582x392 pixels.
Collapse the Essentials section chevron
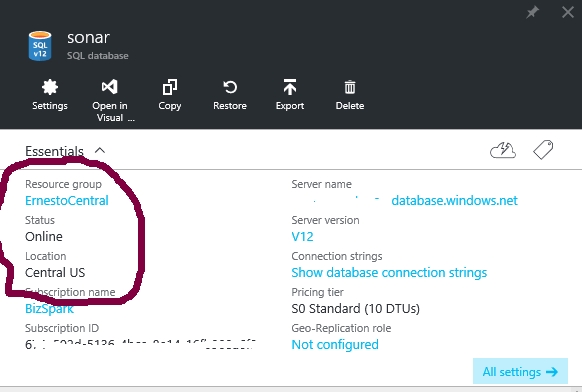coord(100,151)
